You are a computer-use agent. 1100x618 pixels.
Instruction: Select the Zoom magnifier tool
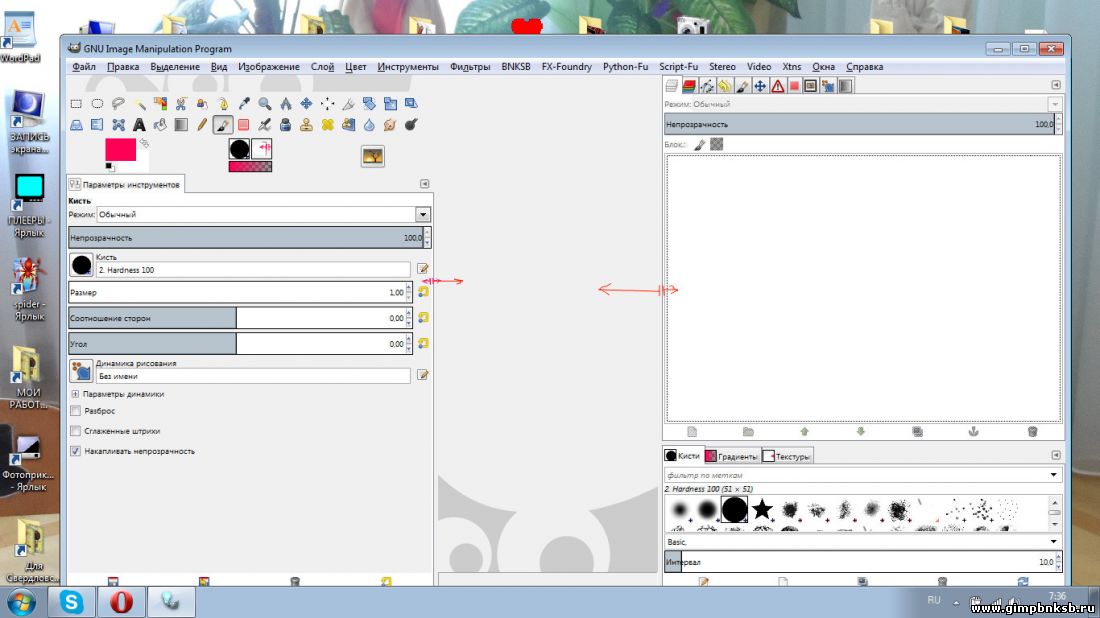click(x=264, y=104)
